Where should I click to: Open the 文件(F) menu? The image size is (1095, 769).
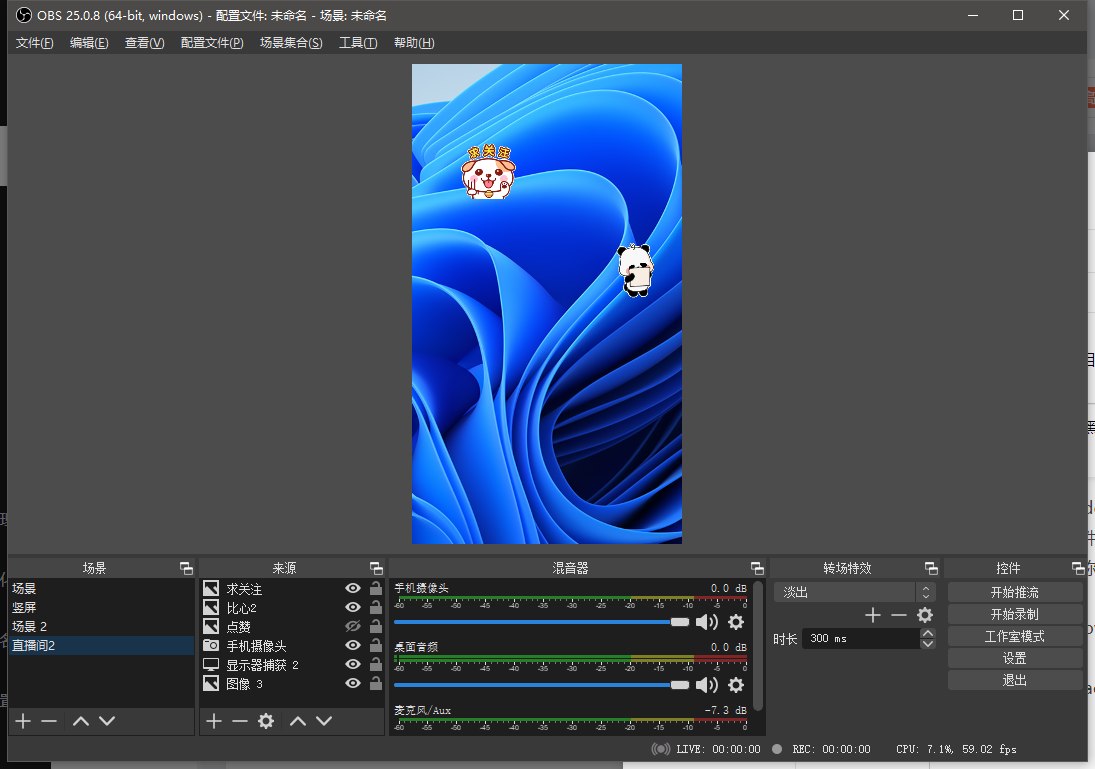(x=34, y=43)
